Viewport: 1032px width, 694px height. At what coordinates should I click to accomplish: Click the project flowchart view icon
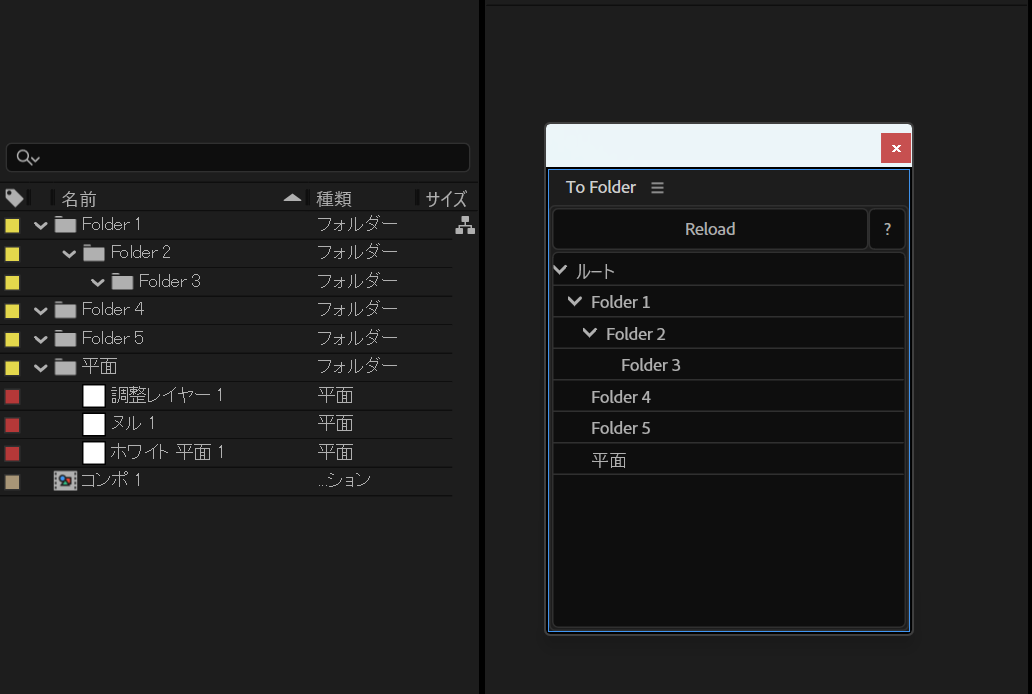click(465, 226)
